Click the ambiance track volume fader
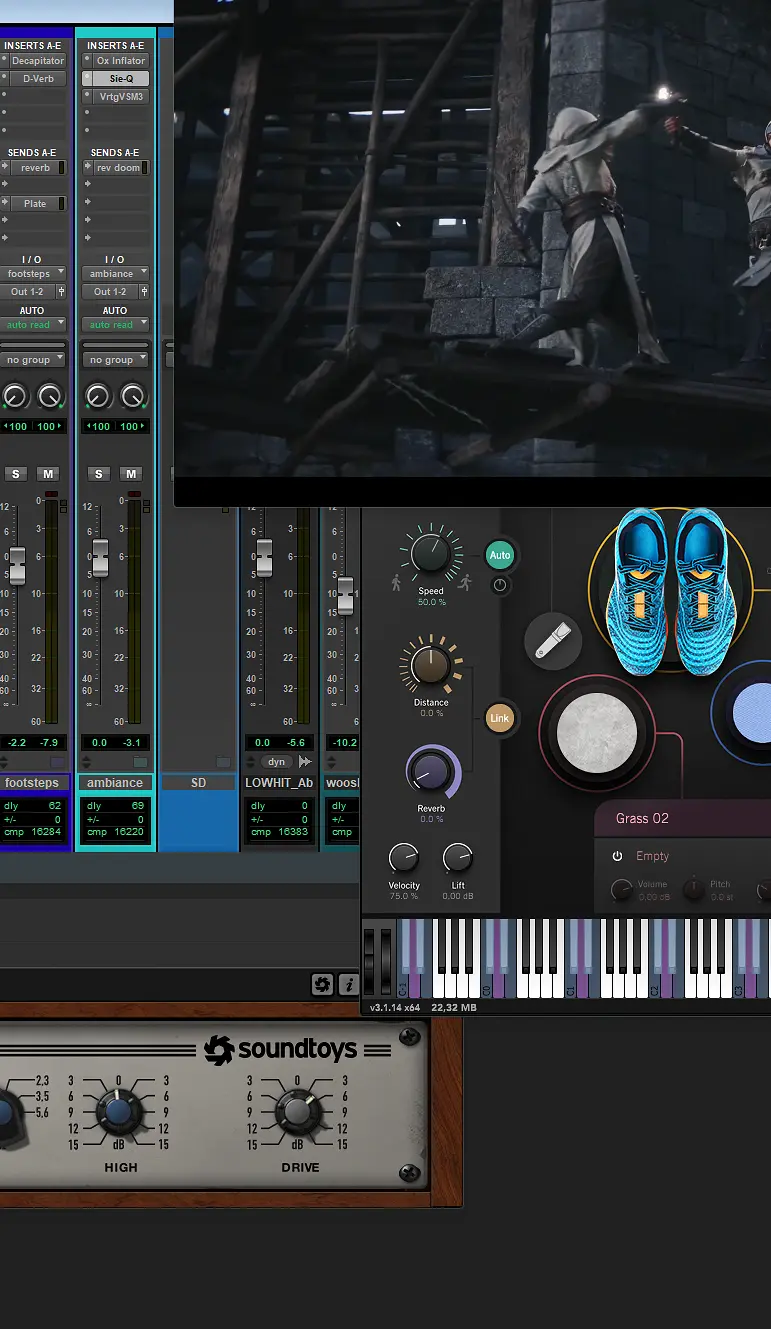The height and width of the screenshot is (1329, 771). 100,558
